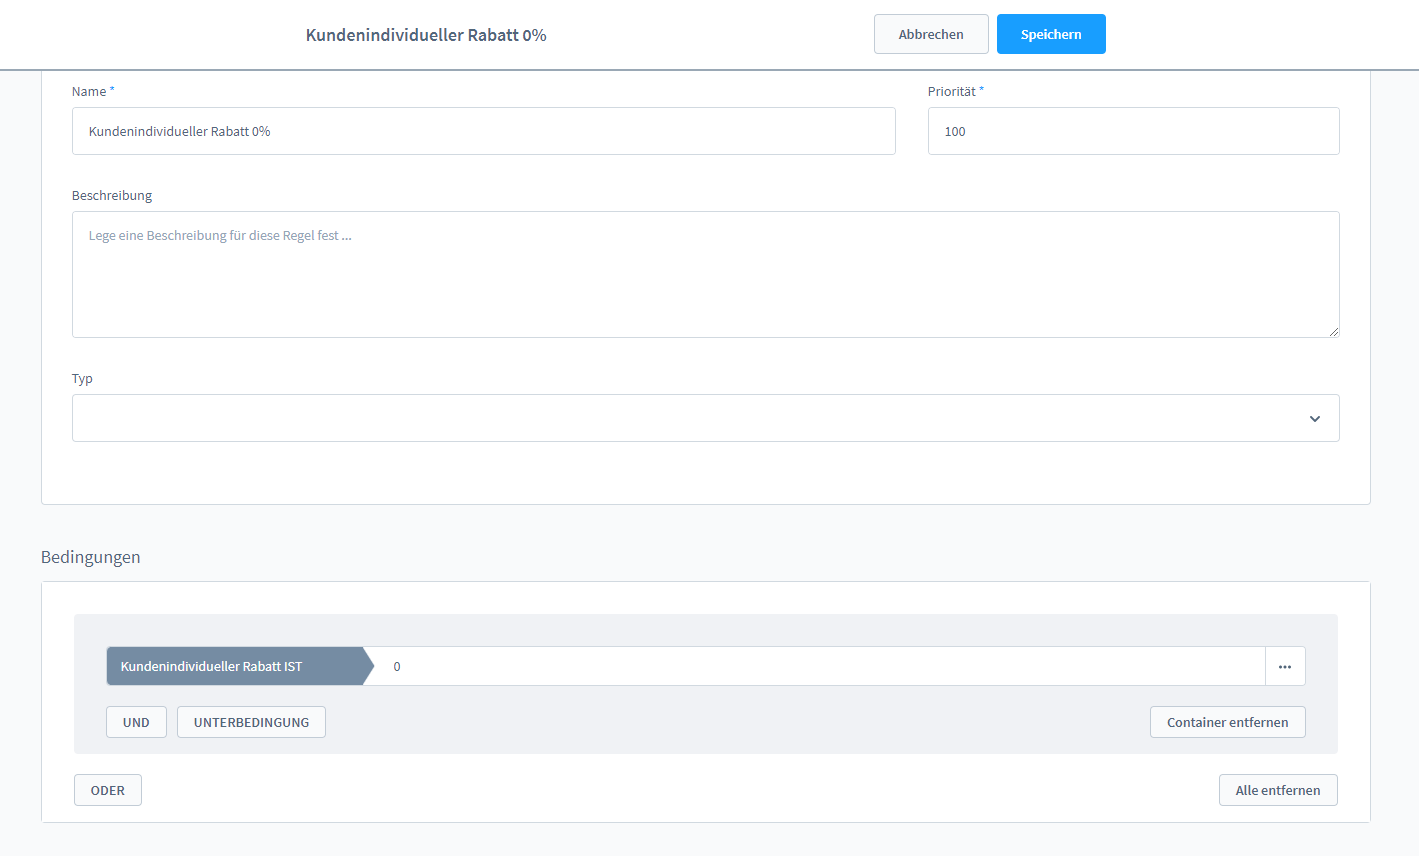
Task: Click into the Priorität field
Action: click(x=1133, y=131)
